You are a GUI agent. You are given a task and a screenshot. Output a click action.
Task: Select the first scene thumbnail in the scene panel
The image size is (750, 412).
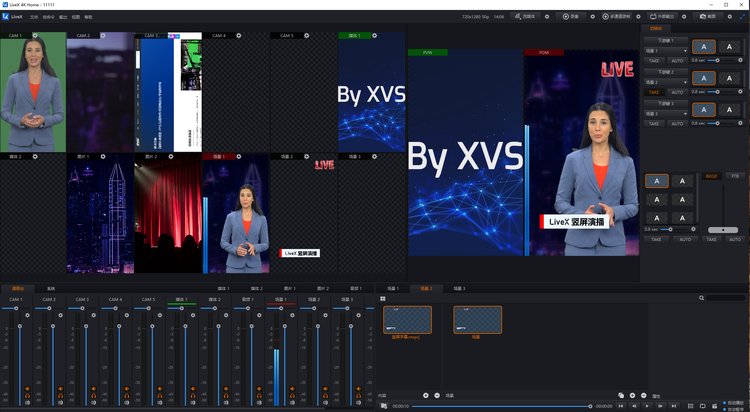point(407,320)
